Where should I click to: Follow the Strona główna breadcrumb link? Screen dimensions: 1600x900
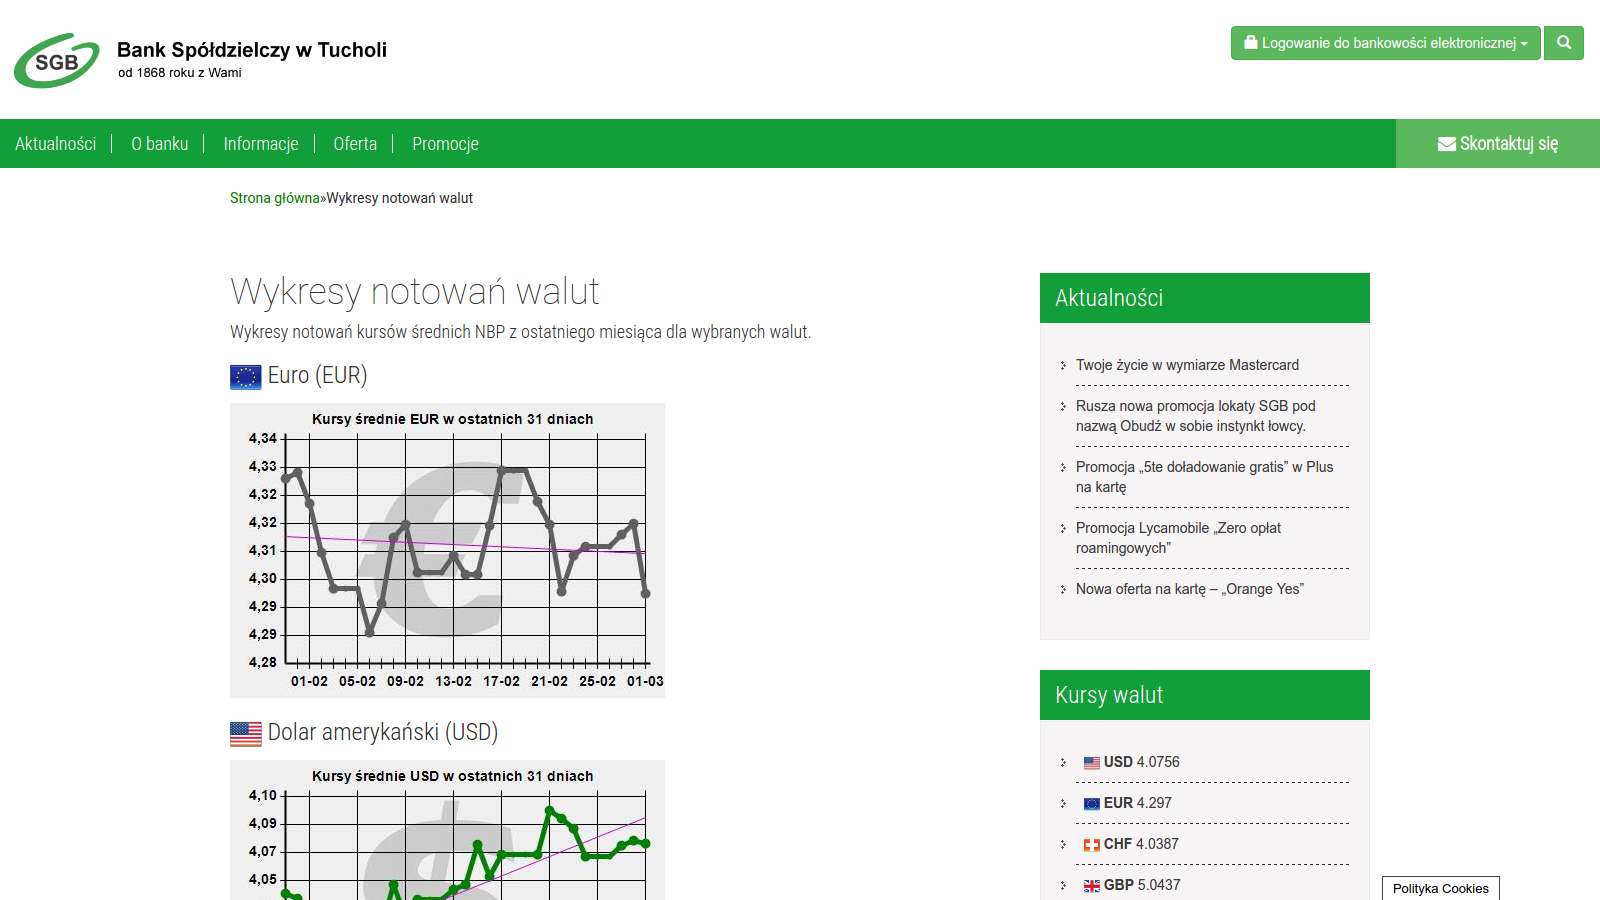[274, 198]
